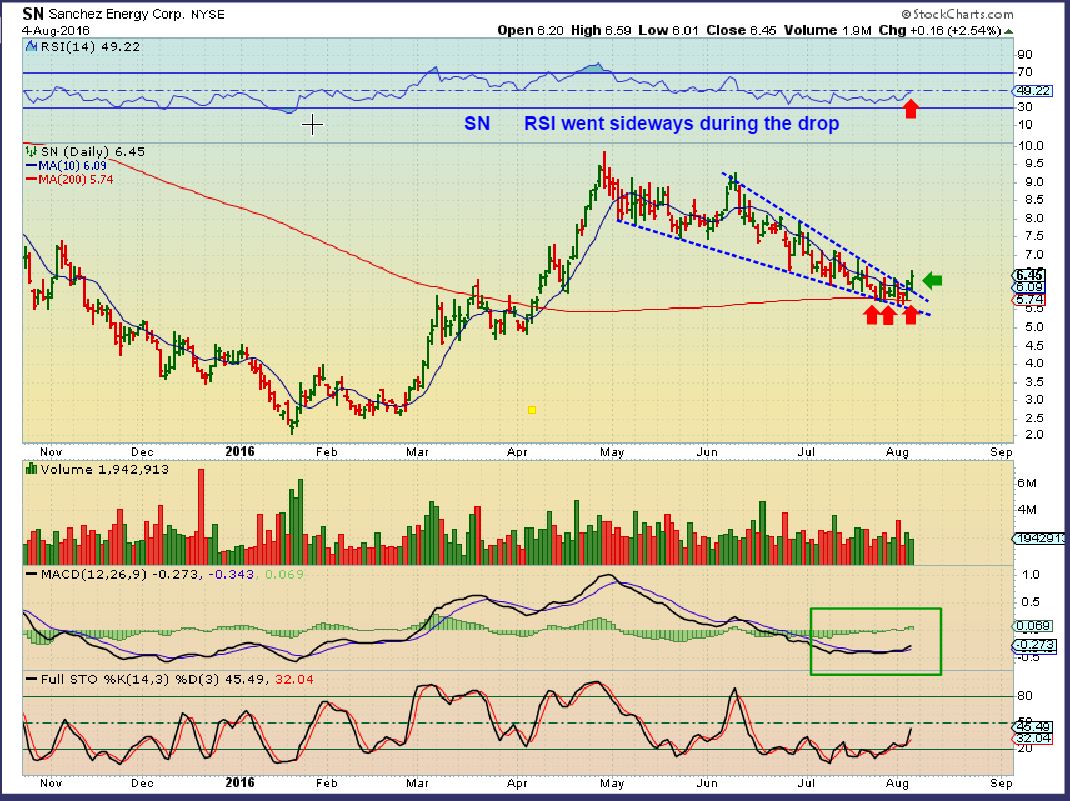The image size is (1070, 801).
Task: Click the black dash marker before MACD(12,26,9)
Action: 31,574
